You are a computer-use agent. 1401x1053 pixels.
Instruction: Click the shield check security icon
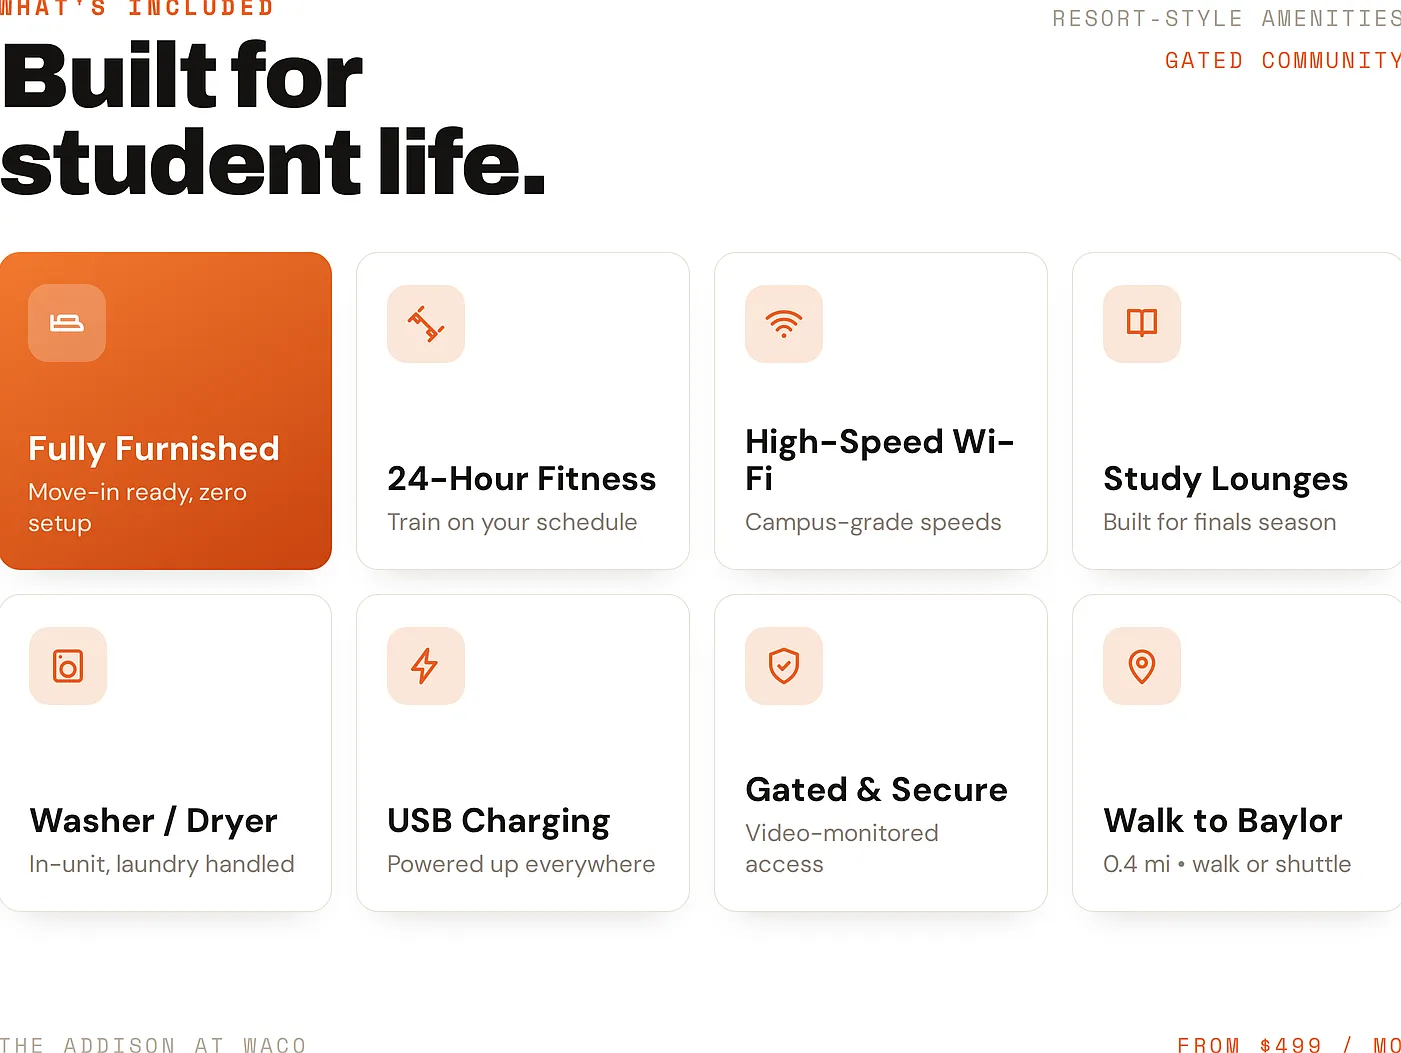point(784,666)
